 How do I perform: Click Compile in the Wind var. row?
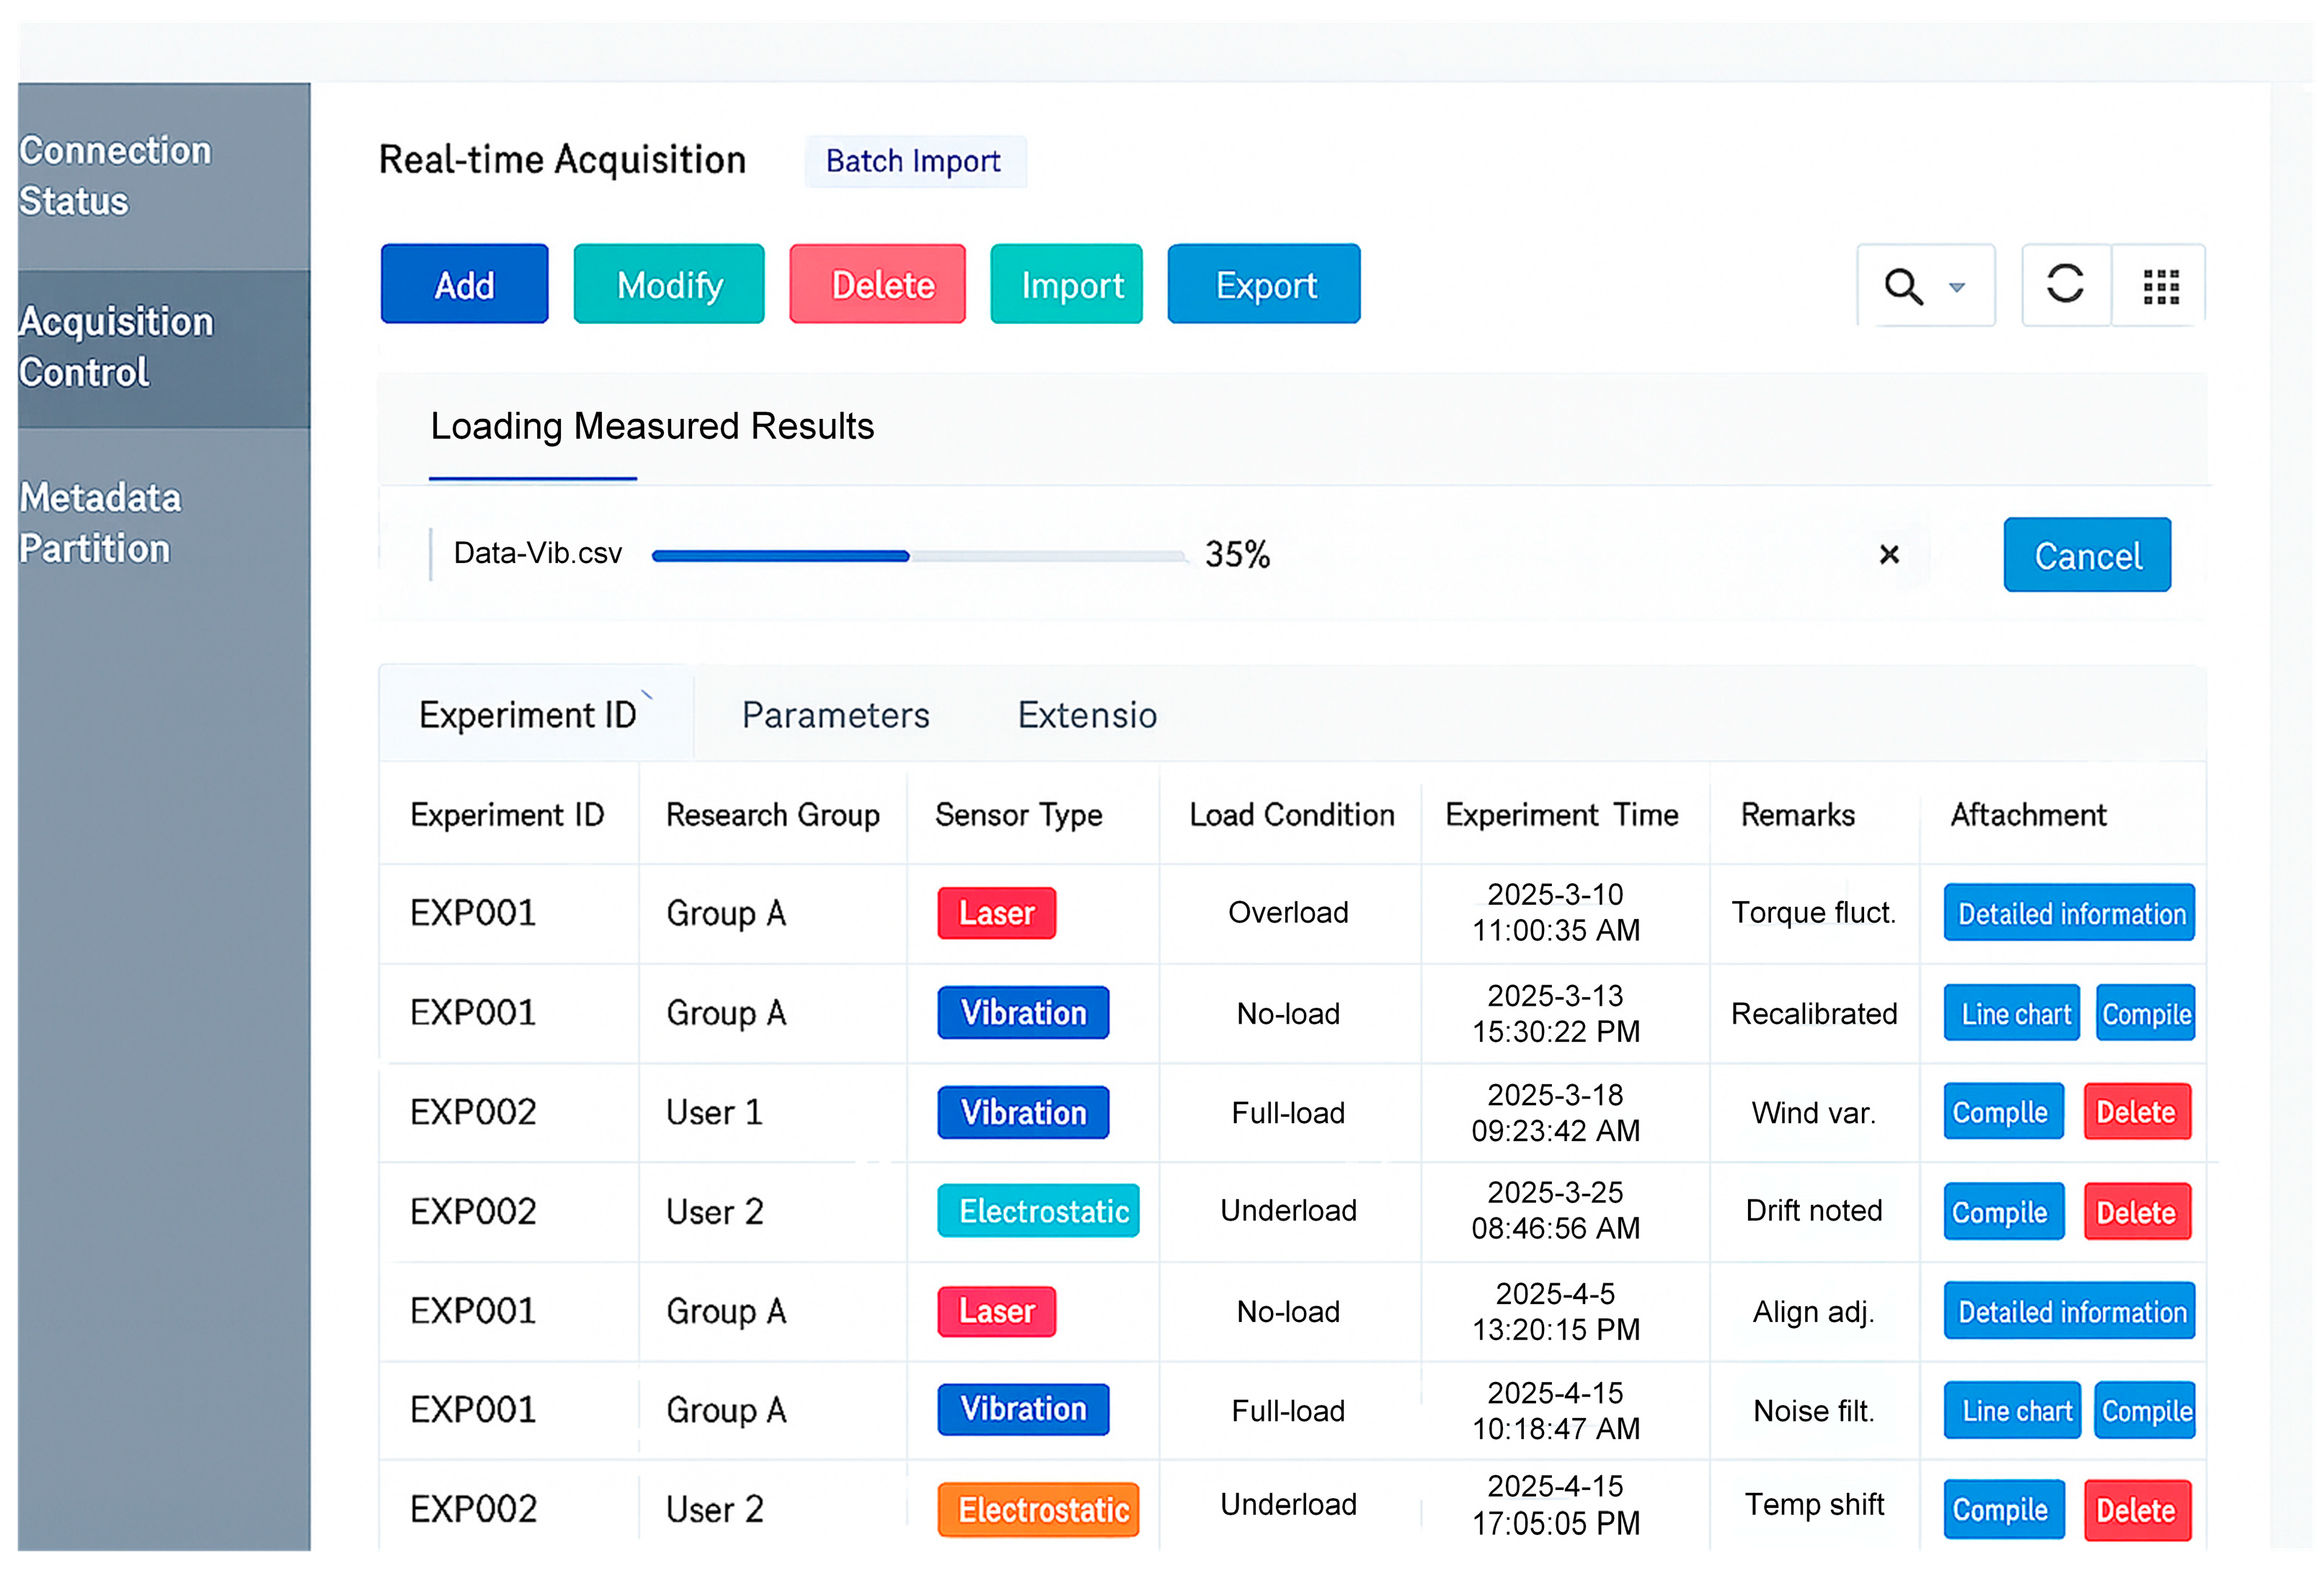[2003, 1112]
